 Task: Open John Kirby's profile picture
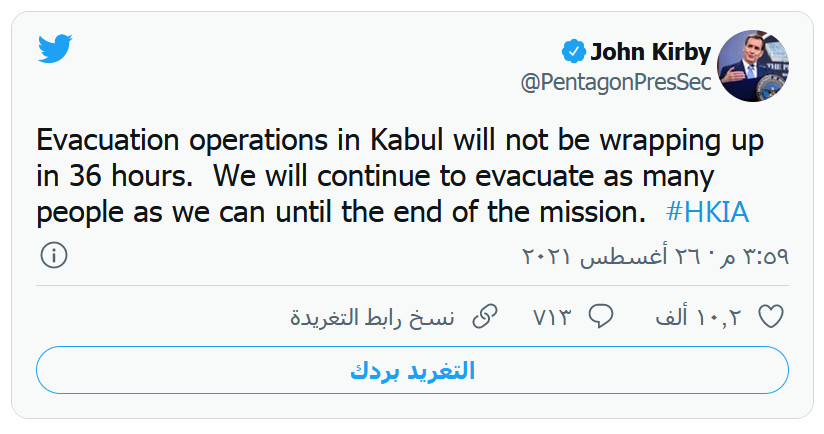755,66
